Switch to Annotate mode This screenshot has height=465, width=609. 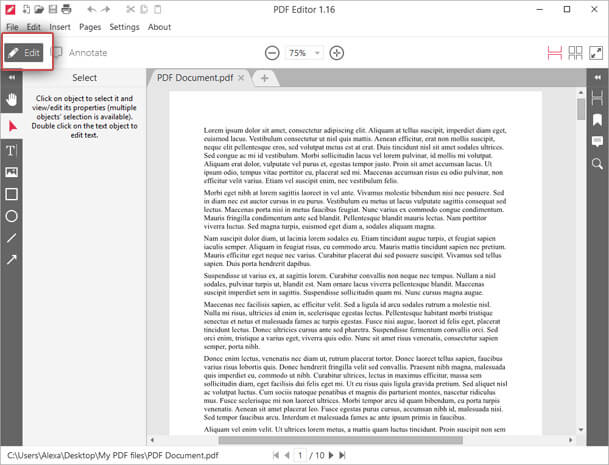[79, 52]
